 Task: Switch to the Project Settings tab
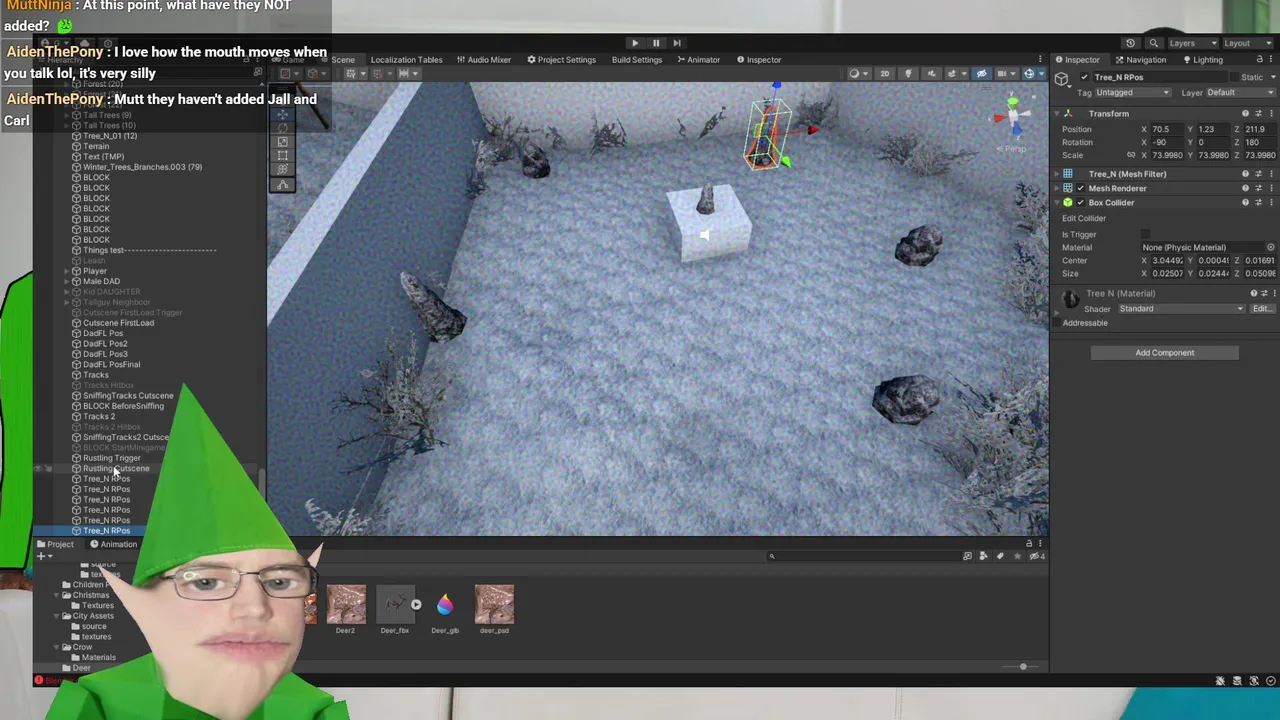pyautogui.click(x=561, y=60)
